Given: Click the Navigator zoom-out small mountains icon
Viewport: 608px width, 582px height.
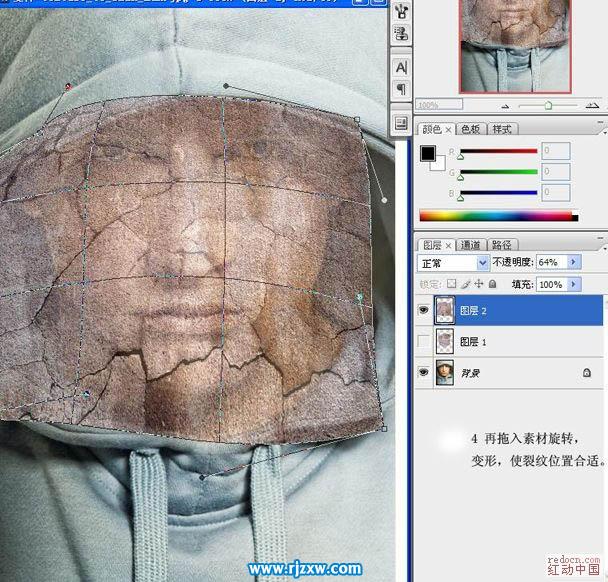Looking at the screenshot, I should 505,105.
